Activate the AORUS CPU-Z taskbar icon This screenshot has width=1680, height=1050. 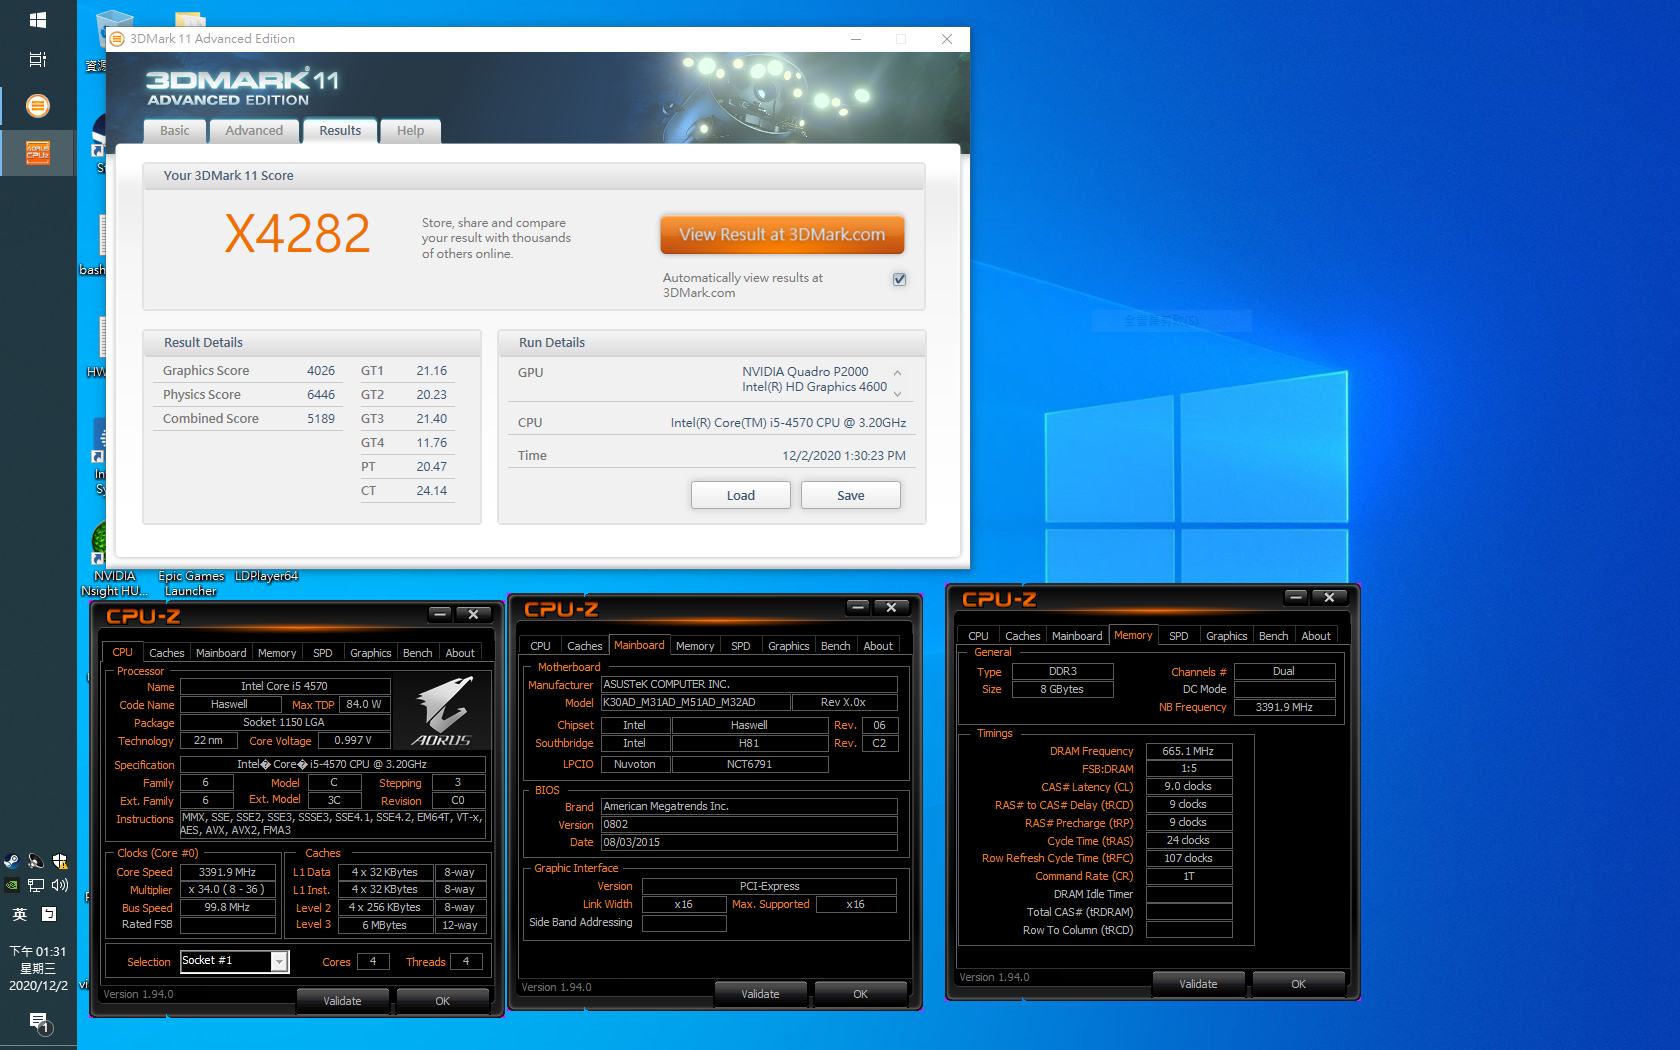38,153
